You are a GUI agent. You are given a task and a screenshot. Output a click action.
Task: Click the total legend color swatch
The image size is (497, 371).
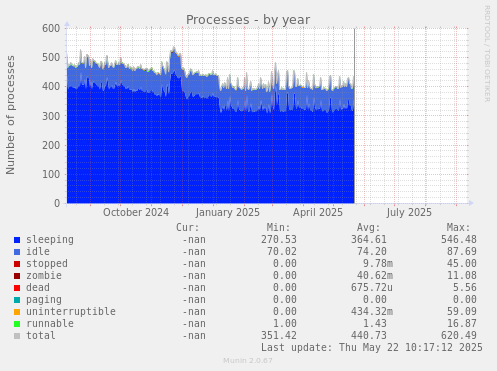(x=17, y=336)
